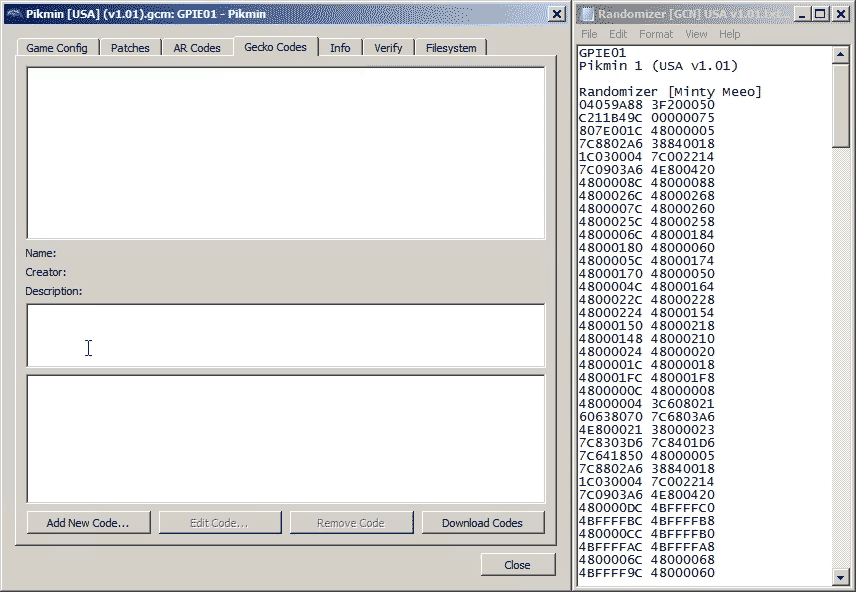Click the Edit Code button
Image resolution: width=856 pixels, height=592 pixels.
[x=219, y=523]
